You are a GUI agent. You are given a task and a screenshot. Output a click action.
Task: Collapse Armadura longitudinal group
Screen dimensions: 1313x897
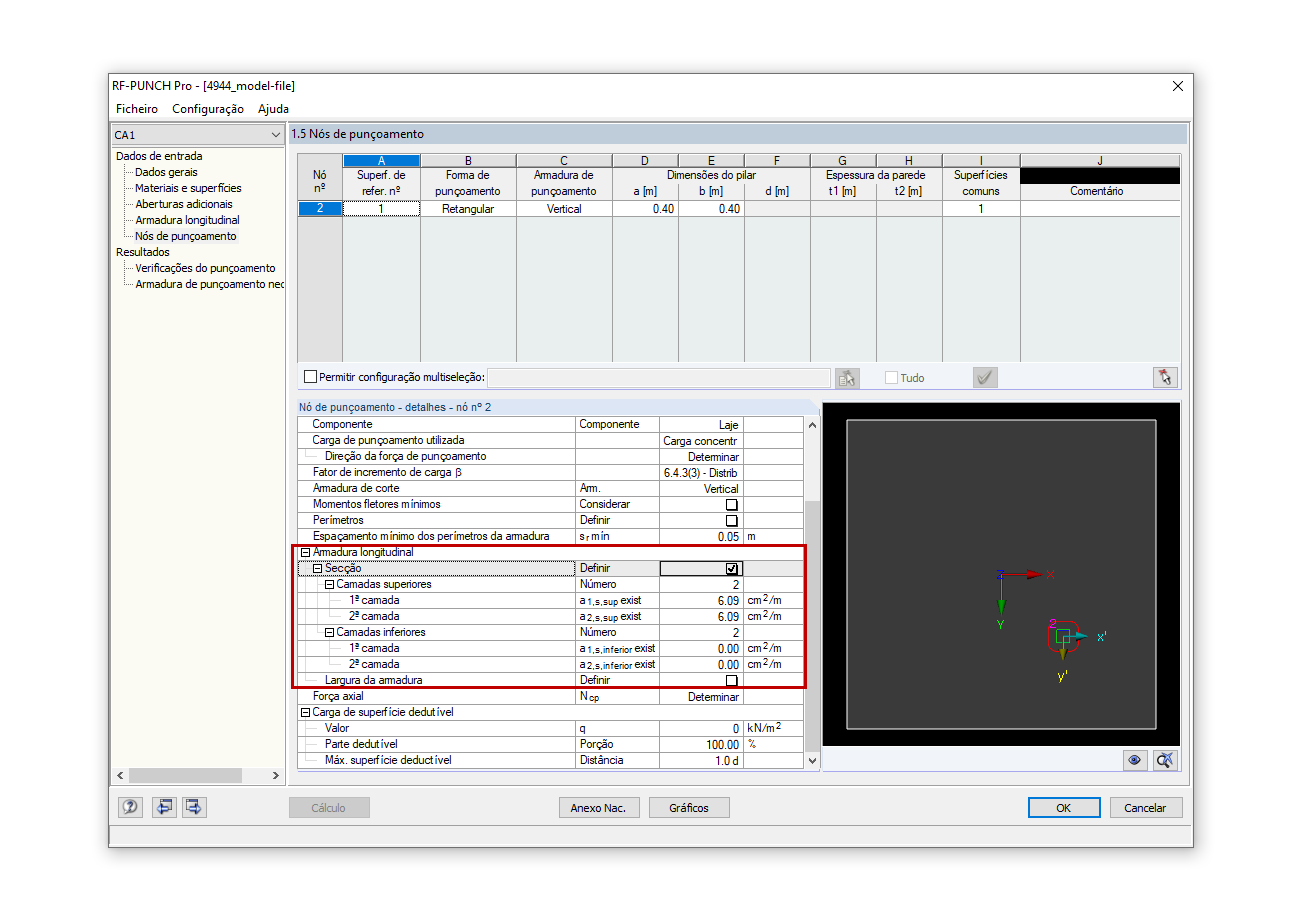(x=306, y=553)
